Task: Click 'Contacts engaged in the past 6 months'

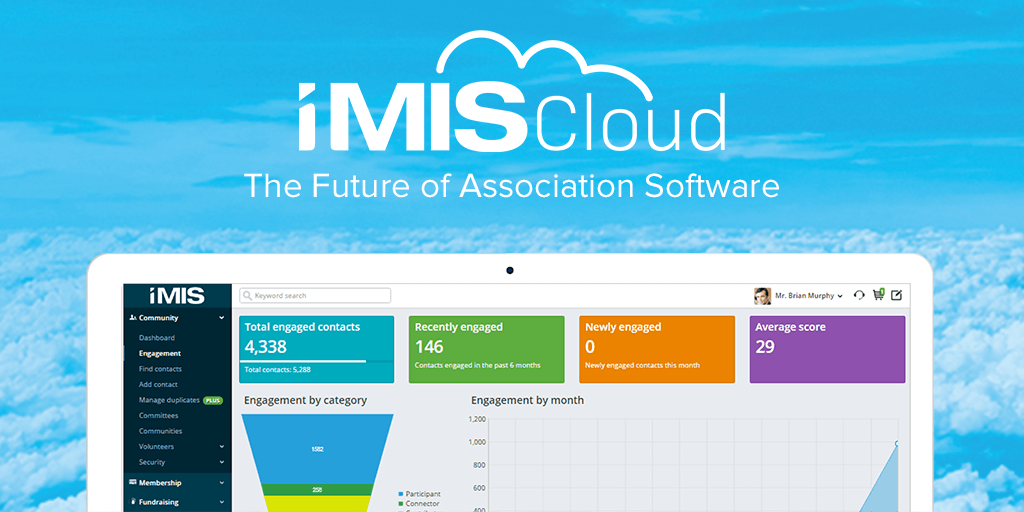Action: (x=477, y=365)
